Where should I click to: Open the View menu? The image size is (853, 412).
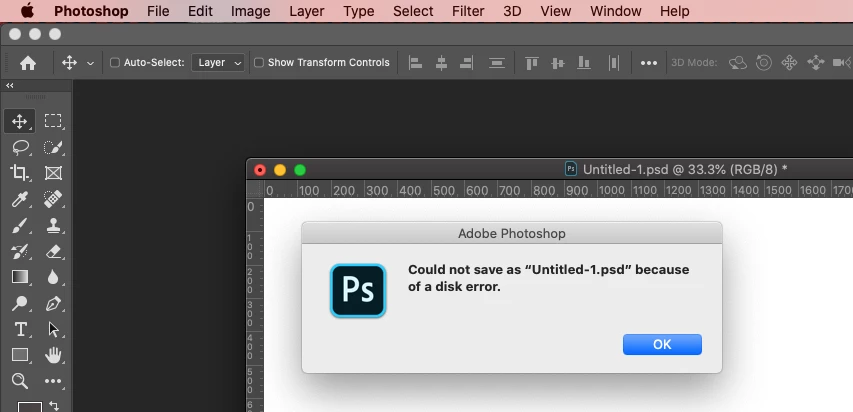(x=556, y=11)
